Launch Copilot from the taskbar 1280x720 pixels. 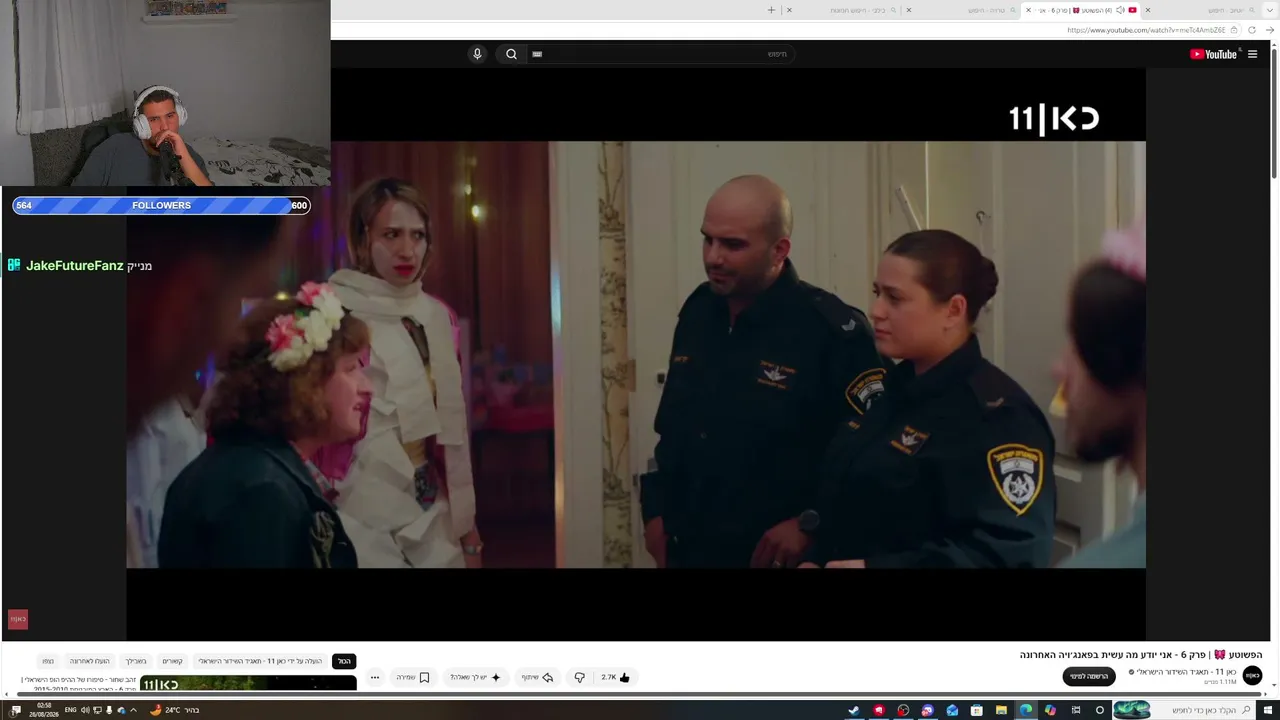pos(1050,710)
